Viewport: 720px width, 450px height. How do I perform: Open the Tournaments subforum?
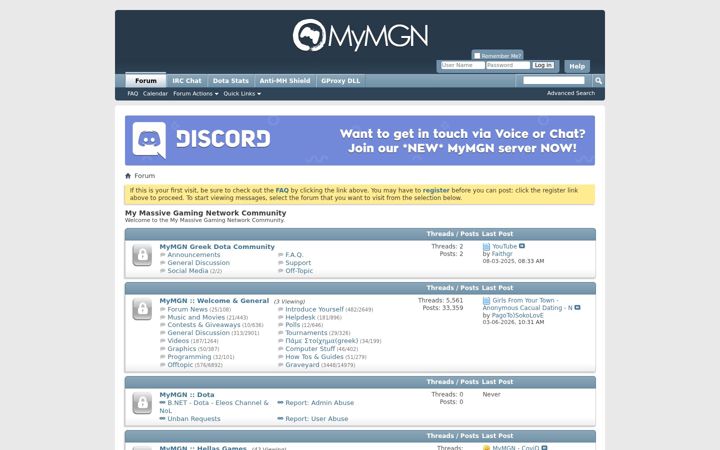coord(306,333)
